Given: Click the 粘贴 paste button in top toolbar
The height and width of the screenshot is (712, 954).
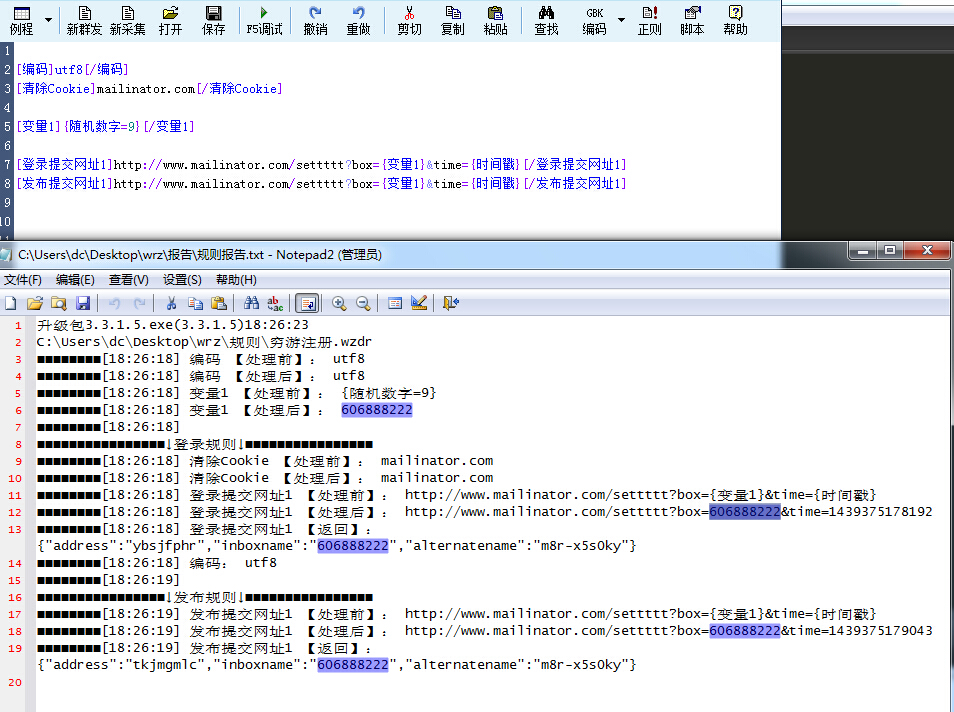Looking at the screenshot, I should 495,20.
